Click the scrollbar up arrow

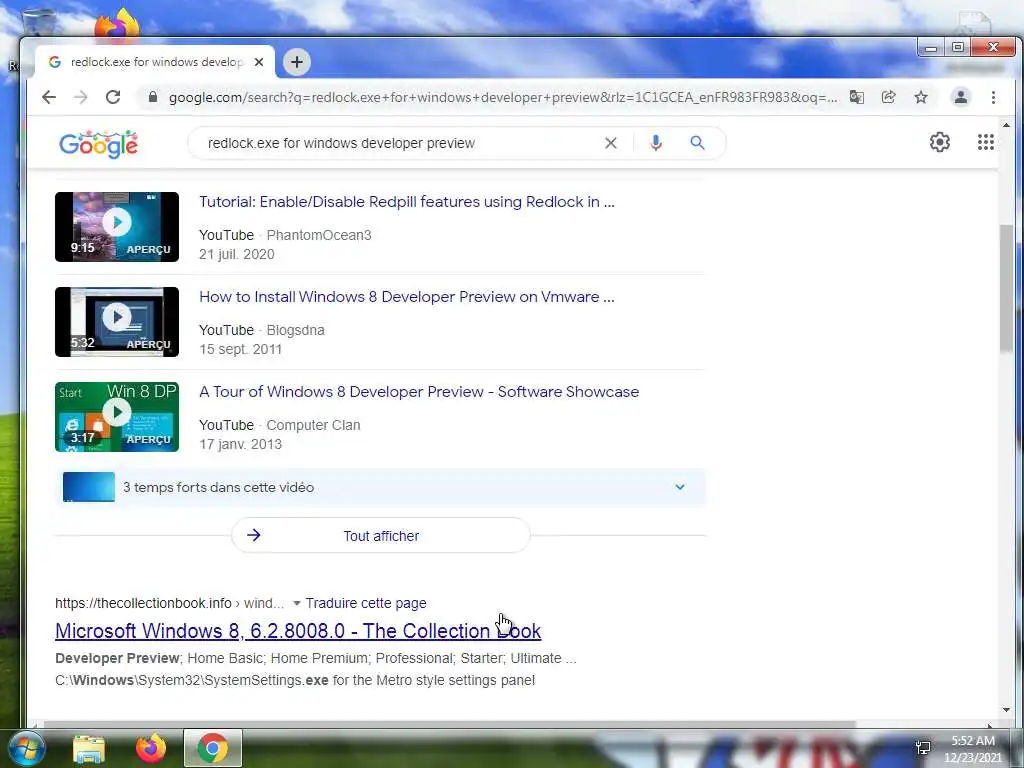[1006, 125]
